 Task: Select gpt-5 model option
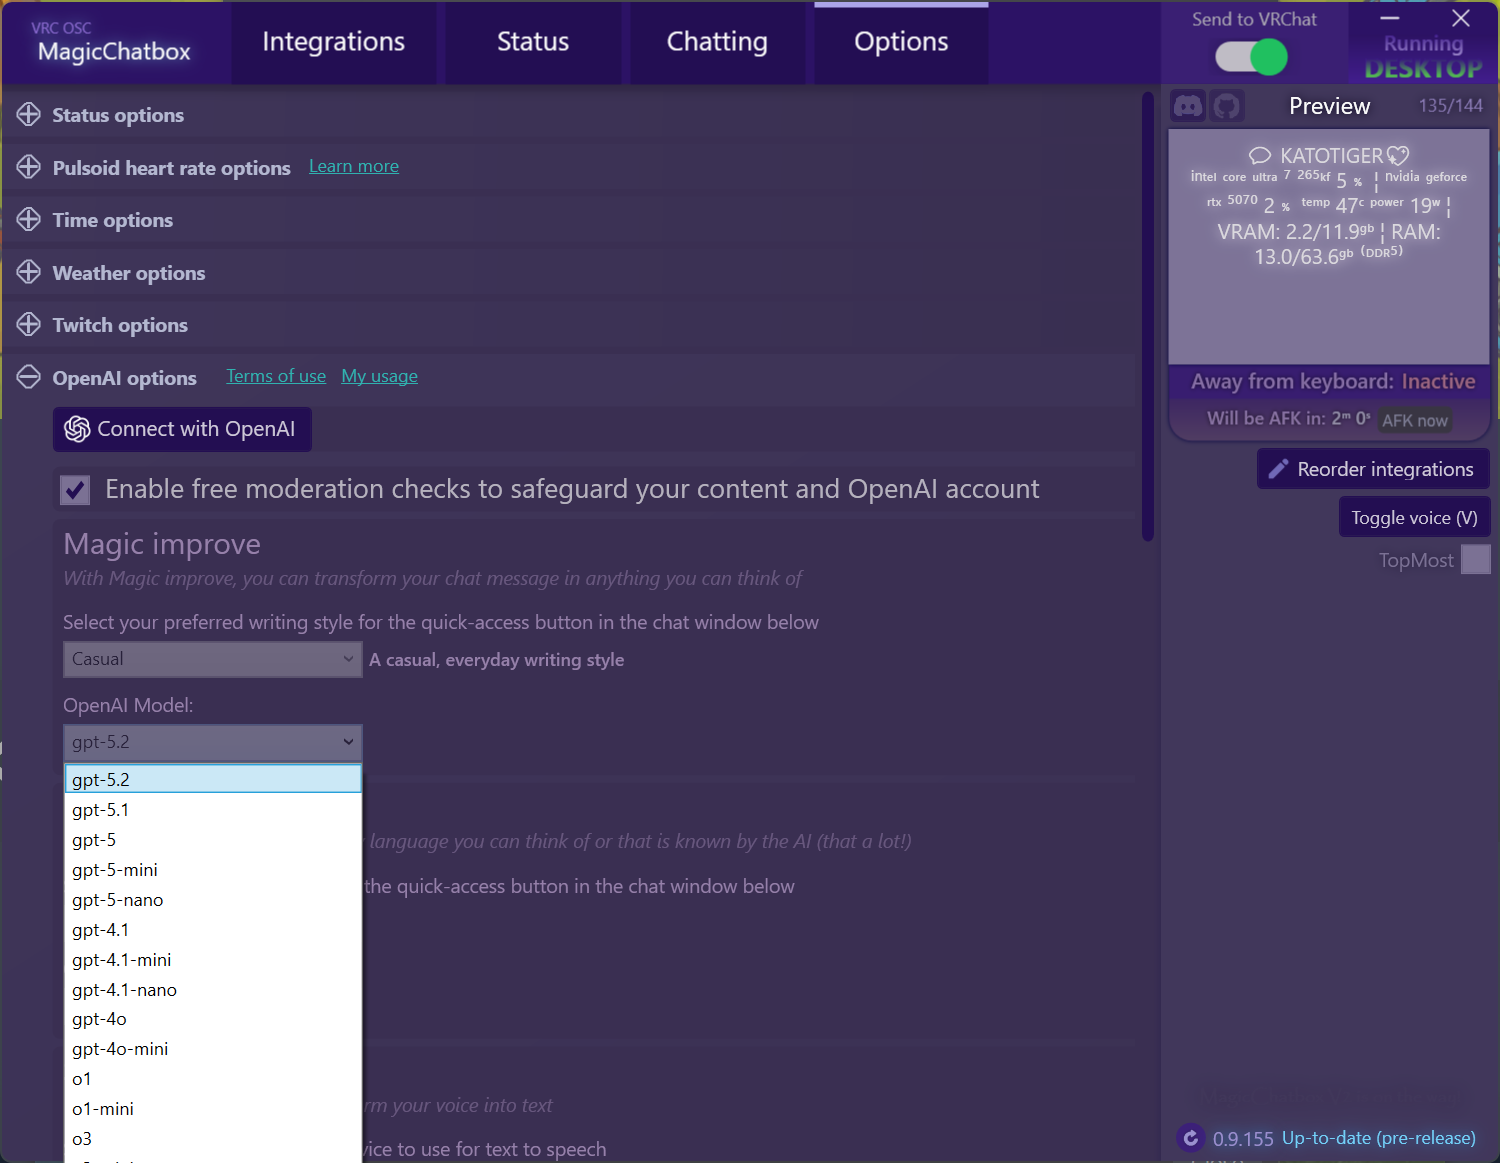(x=213, y=840)
